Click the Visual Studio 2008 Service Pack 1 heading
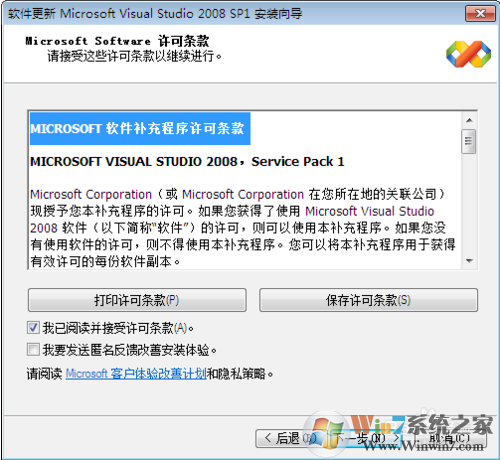The image size is (500, 460). tap(187, 162)
